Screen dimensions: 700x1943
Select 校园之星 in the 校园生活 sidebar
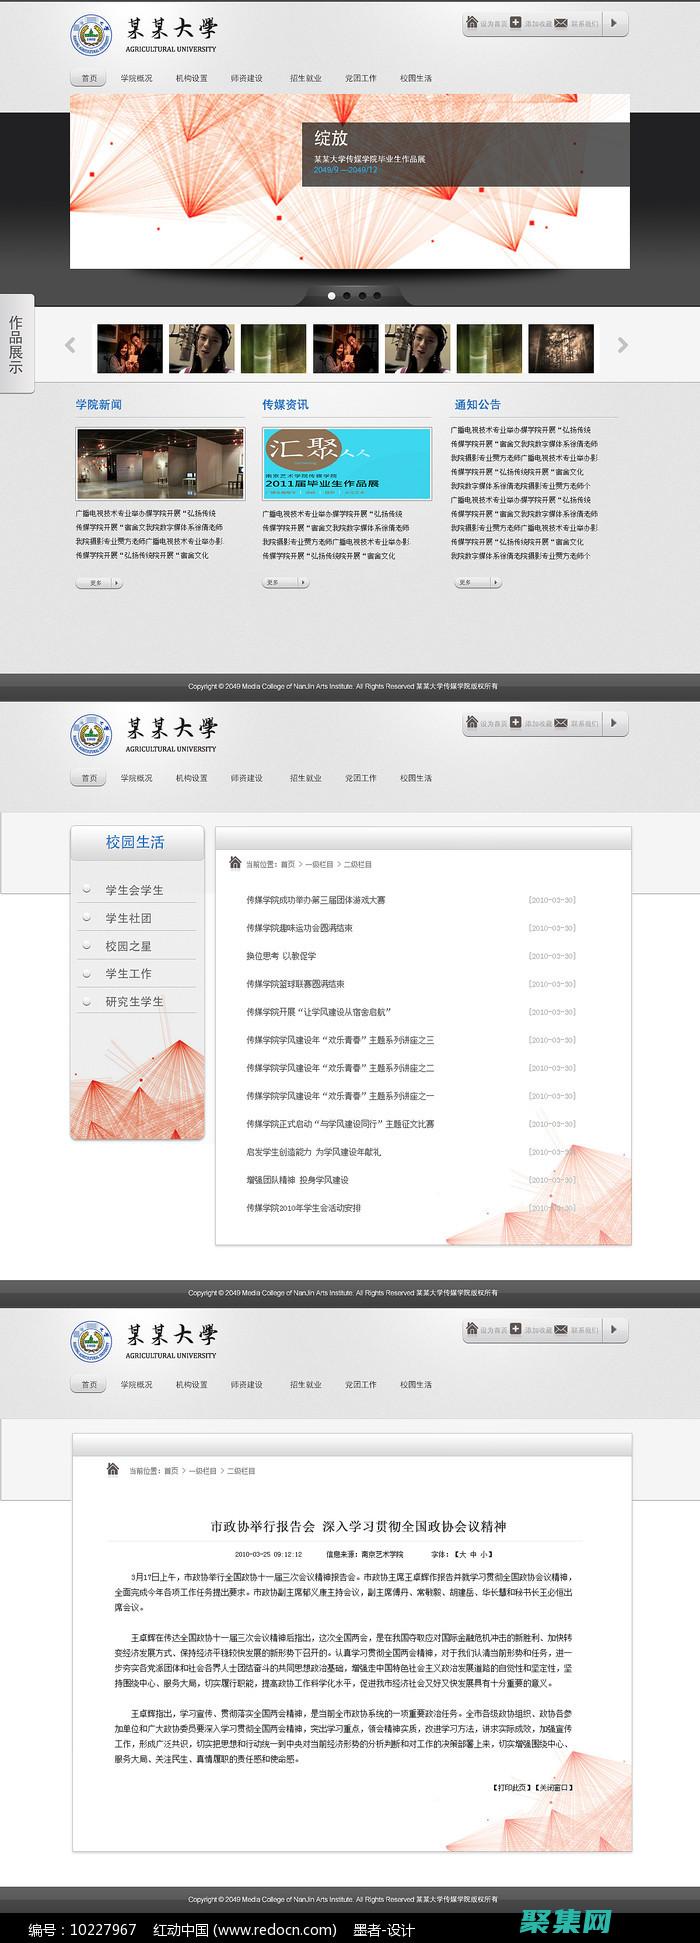pos(128,946)
